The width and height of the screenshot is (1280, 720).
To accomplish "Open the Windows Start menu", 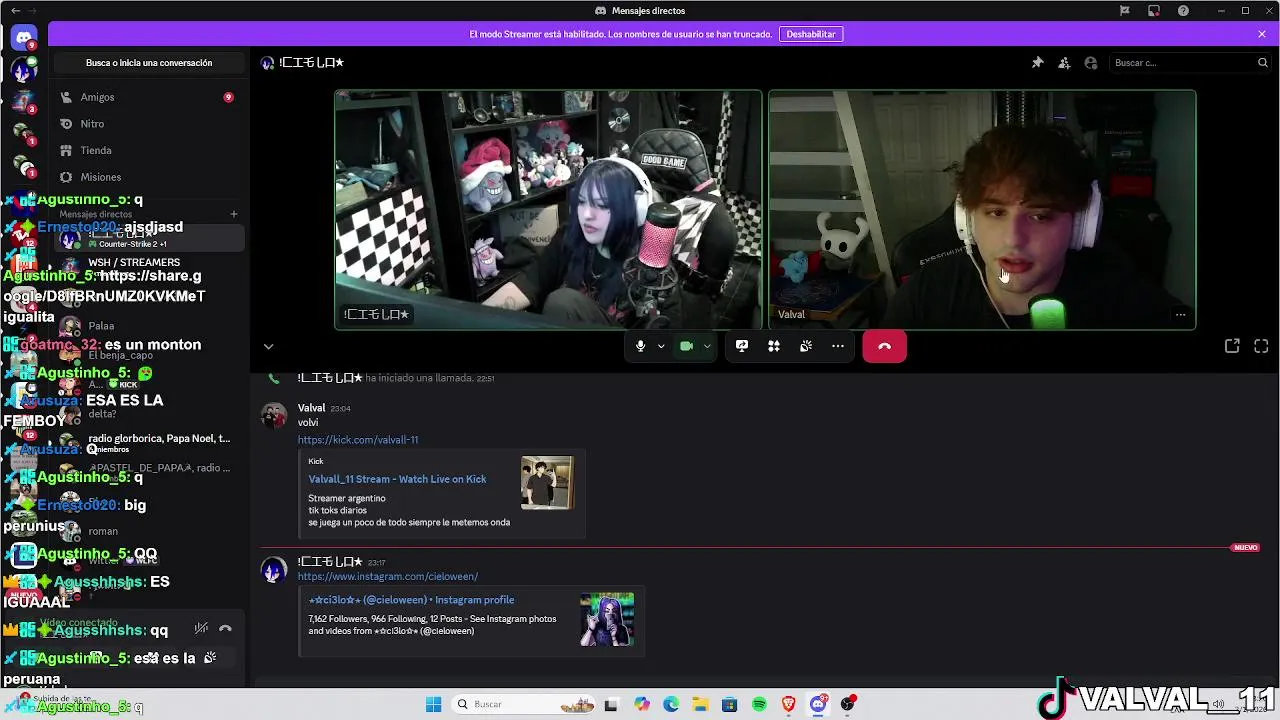I will (433, 704).
